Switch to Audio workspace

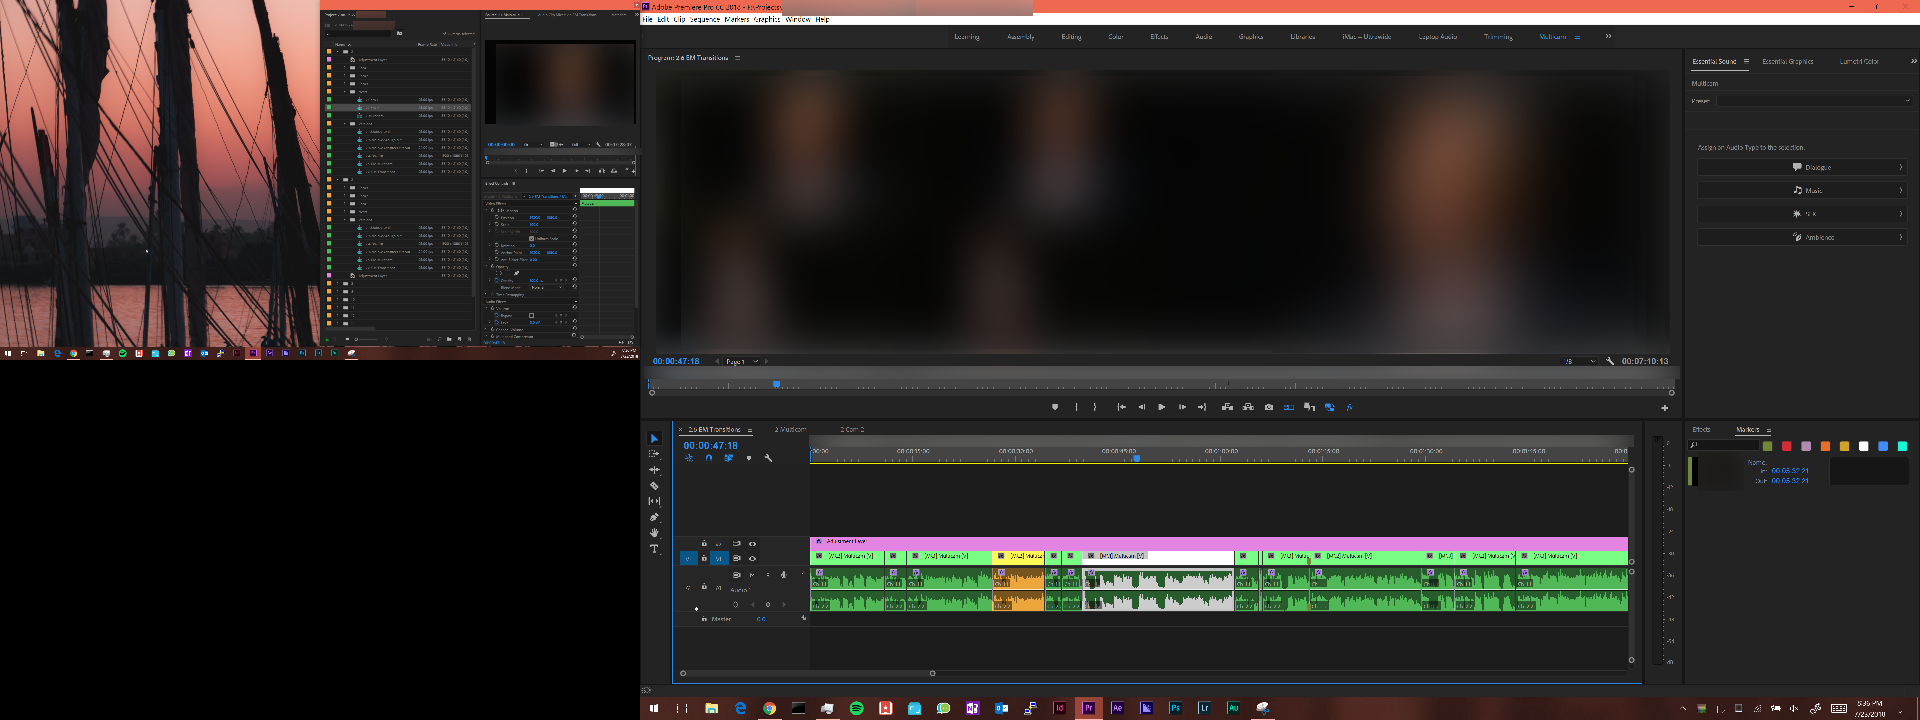(x=1204, y=36)
